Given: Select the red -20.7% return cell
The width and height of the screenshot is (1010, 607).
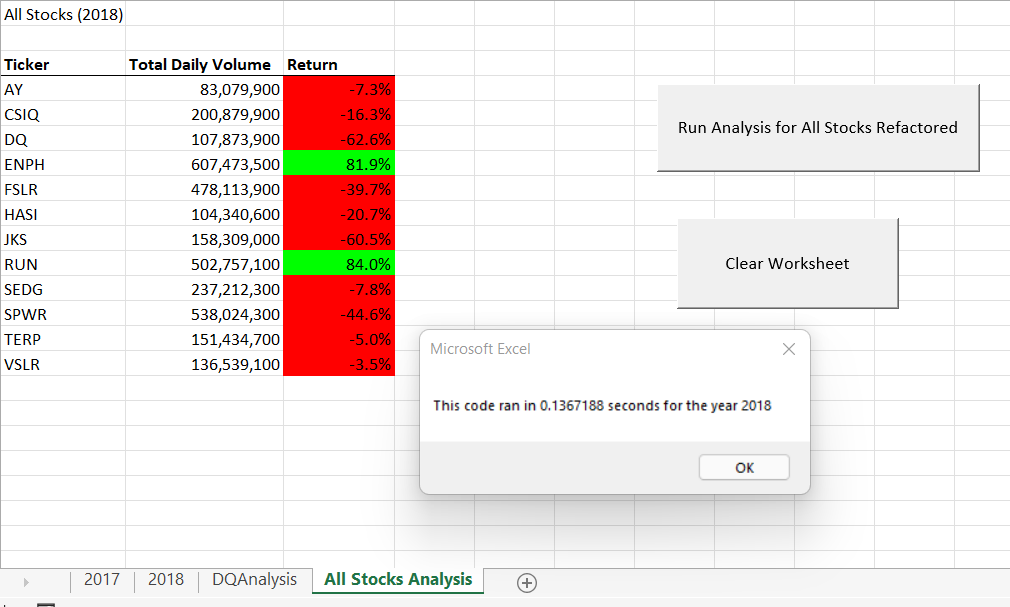Looking at the screenshot, I should coord(339,215).
